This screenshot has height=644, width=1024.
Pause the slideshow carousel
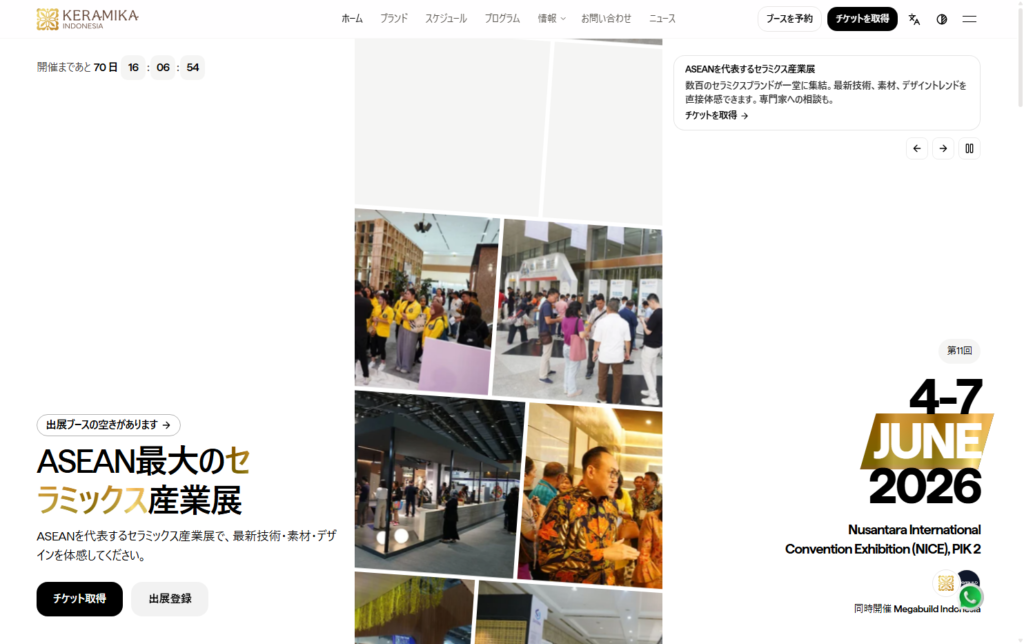(969, 149)
